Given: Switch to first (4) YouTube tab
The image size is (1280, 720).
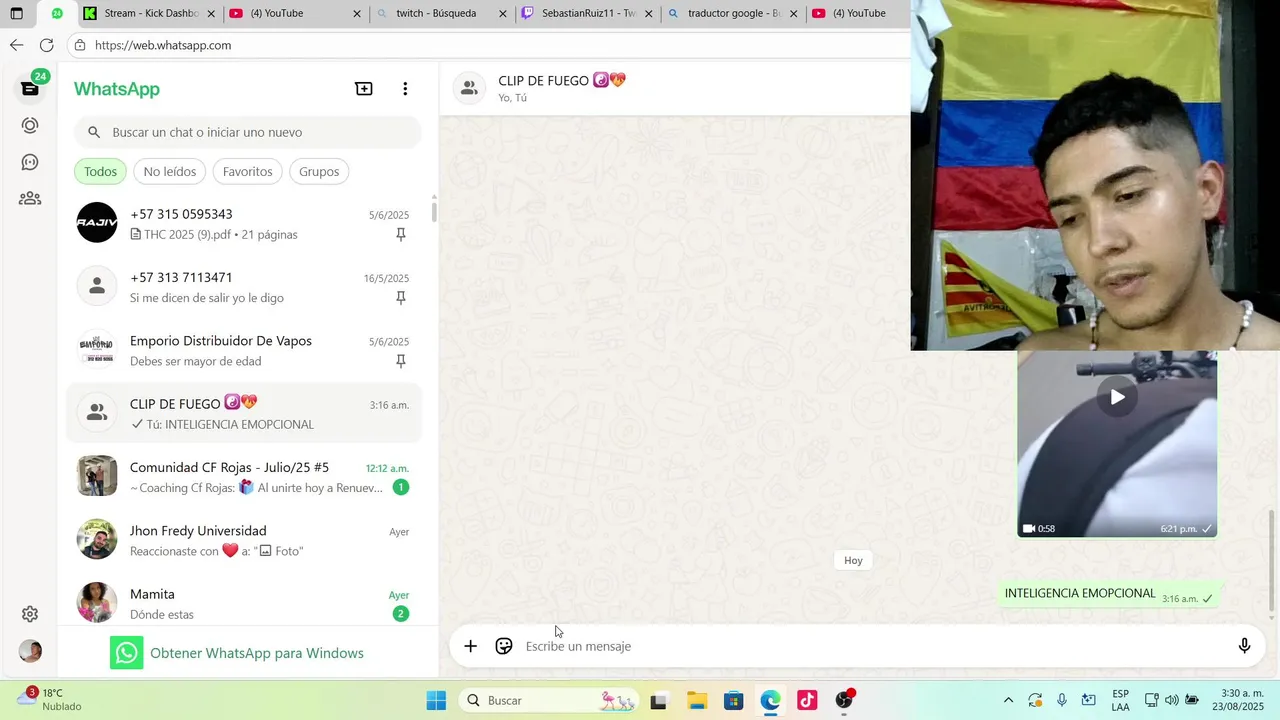Looking at the screenshot, I should 294,14.
